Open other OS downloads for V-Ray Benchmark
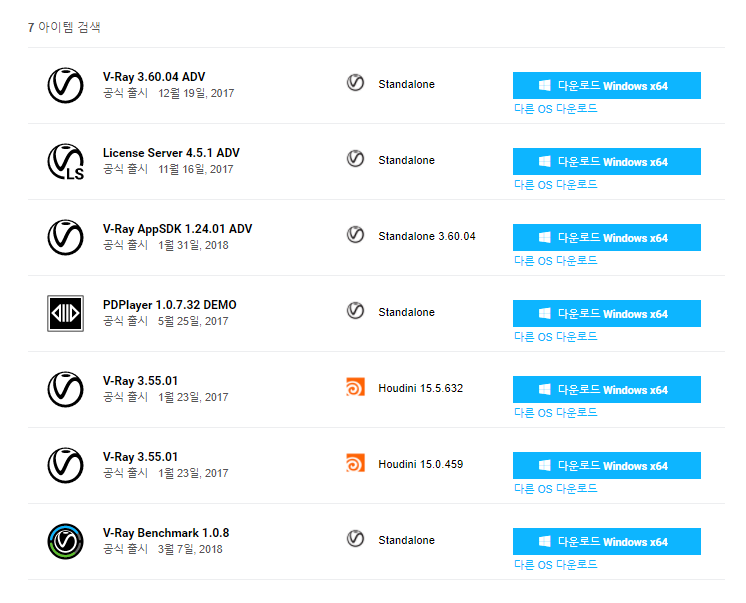 [555, 565]
